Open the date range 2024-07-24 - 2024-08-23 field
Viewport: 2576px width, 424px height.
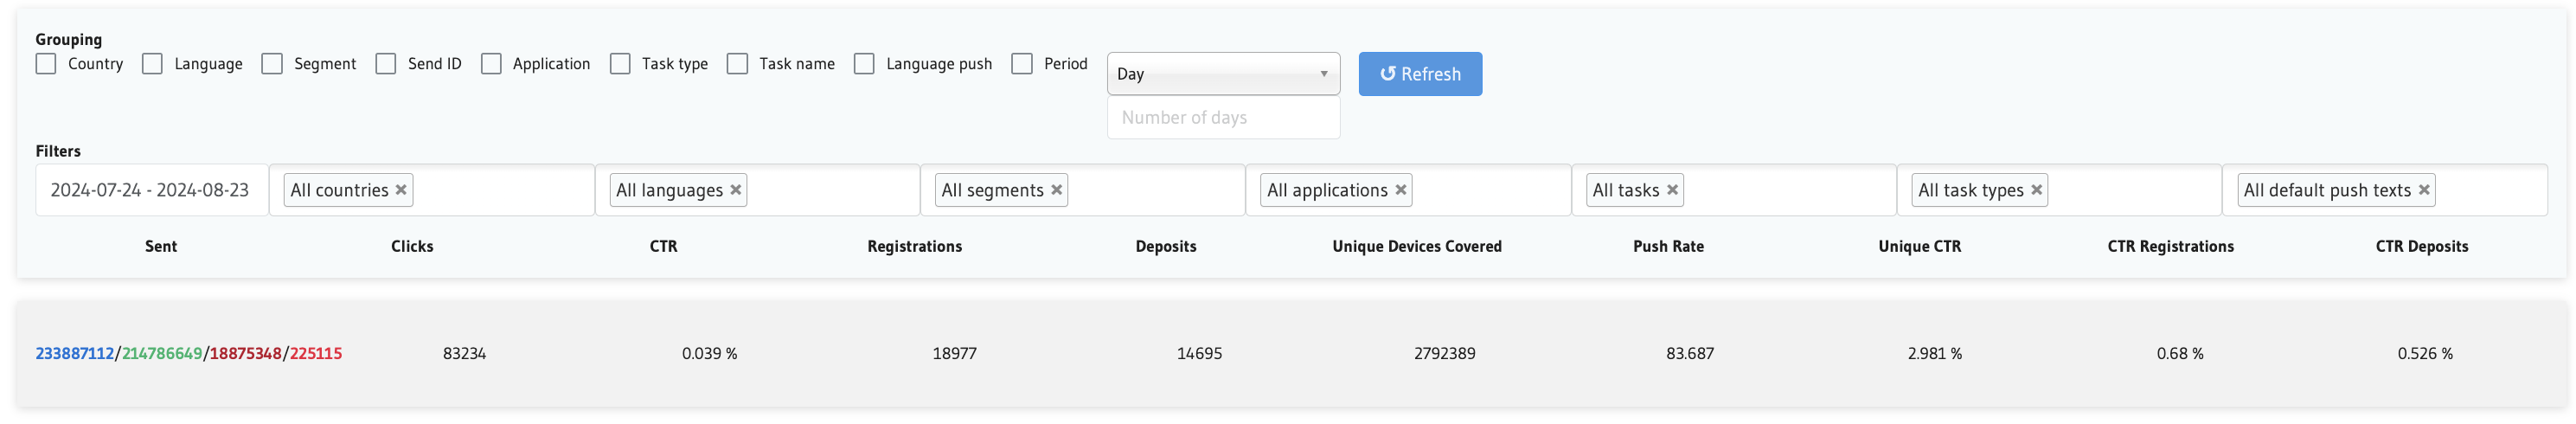tap(152, 190)
